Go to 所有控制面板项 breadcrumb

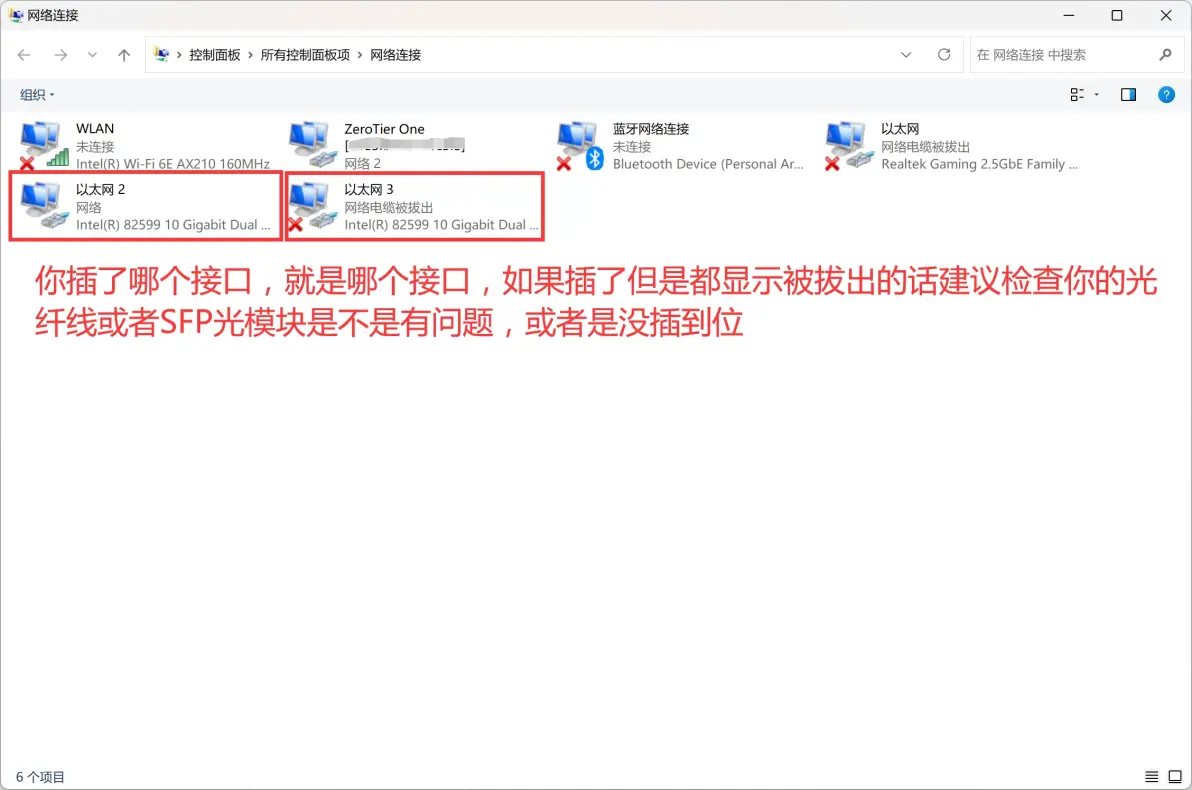click(x=305, y=55)
